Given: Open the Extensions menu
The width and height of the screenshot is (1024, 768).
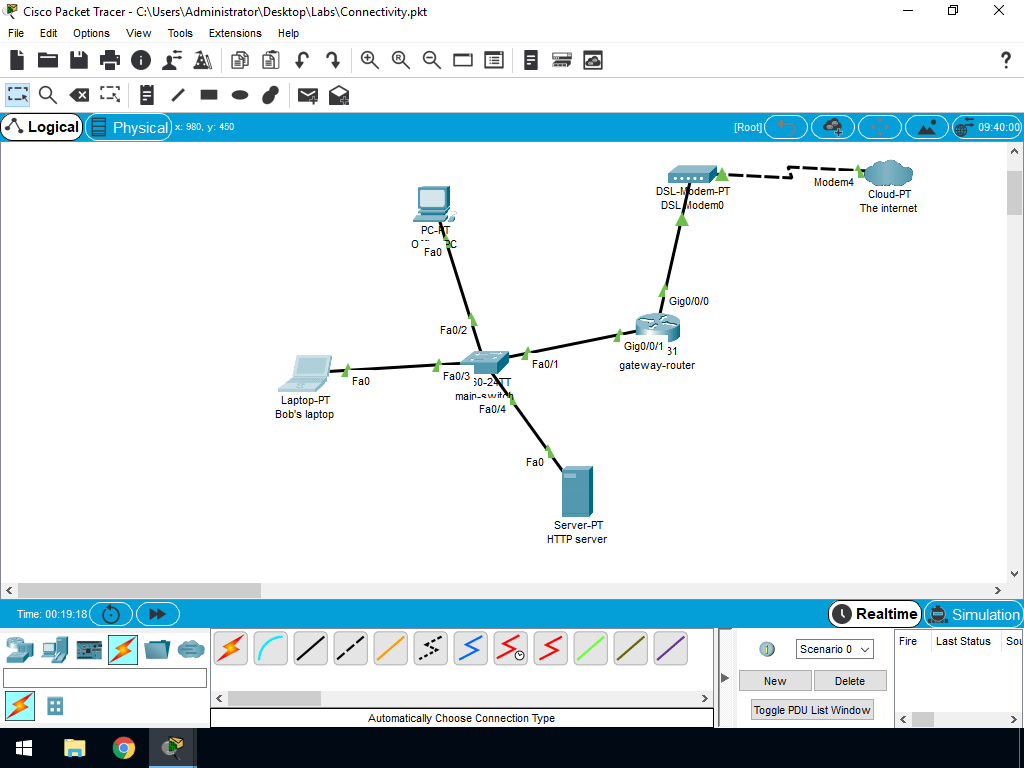Looking at the screenshot, I should click(x=234, y=33).
